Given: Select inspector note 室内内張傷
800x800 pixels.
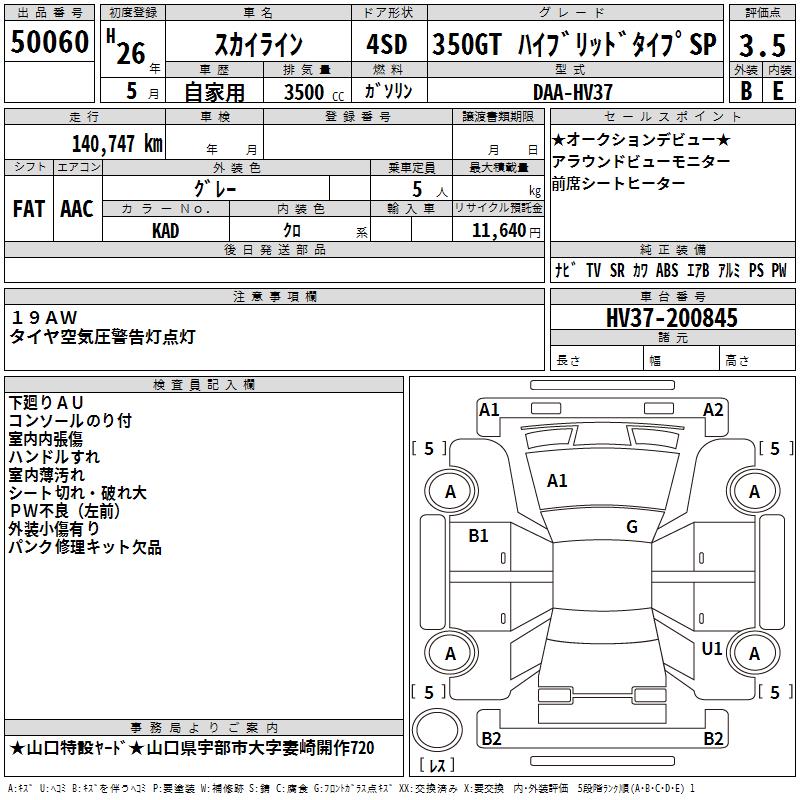Looking at the screenshot, I should tap(45, 439).
